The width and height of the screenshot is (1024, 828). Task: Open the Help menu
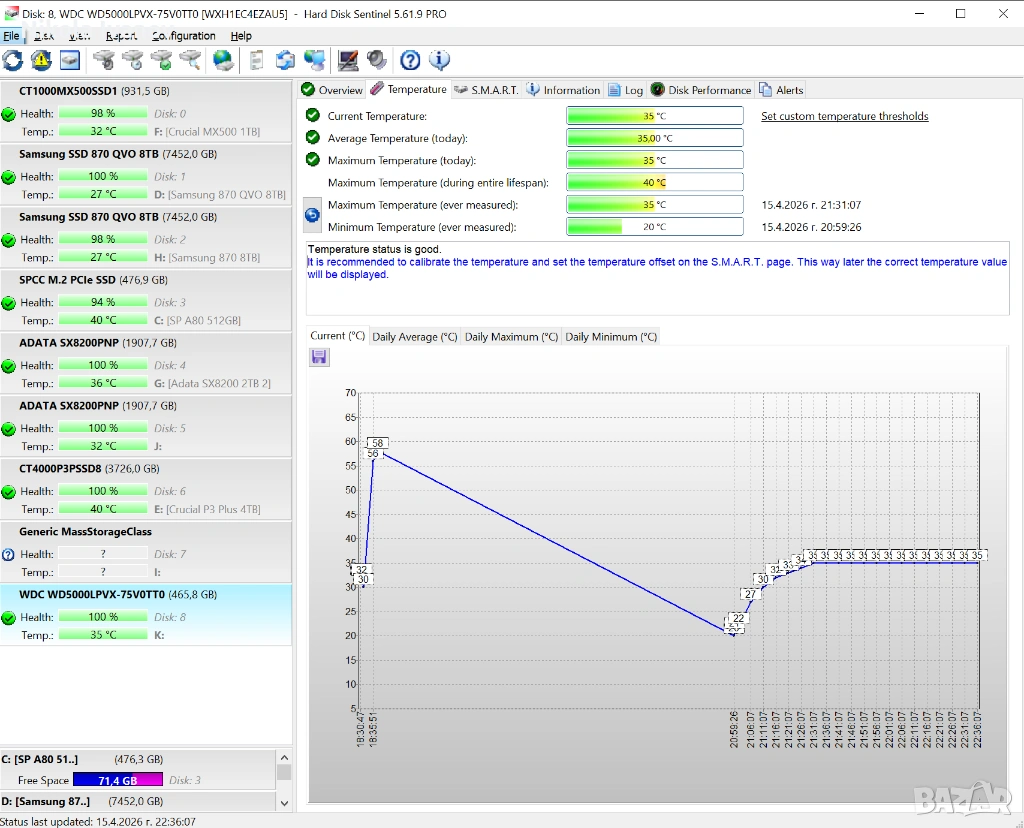tap(241, 36)
